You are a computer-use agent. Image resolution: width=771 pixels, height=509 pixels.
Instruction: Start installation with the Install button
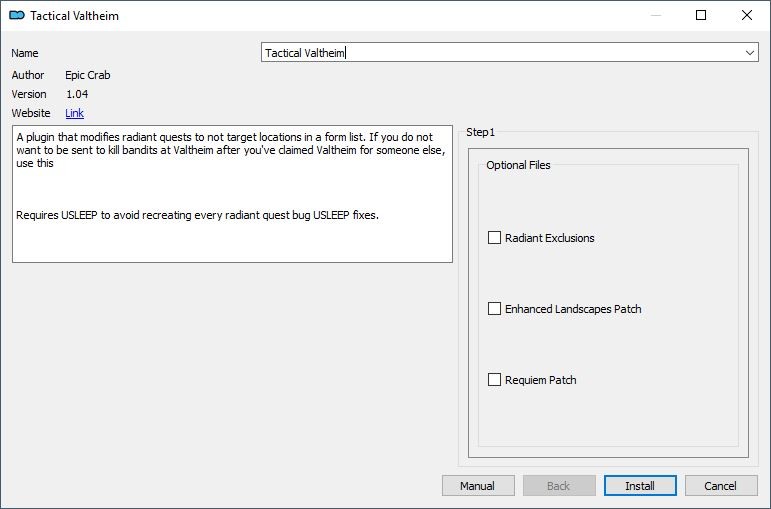point(640,486)
